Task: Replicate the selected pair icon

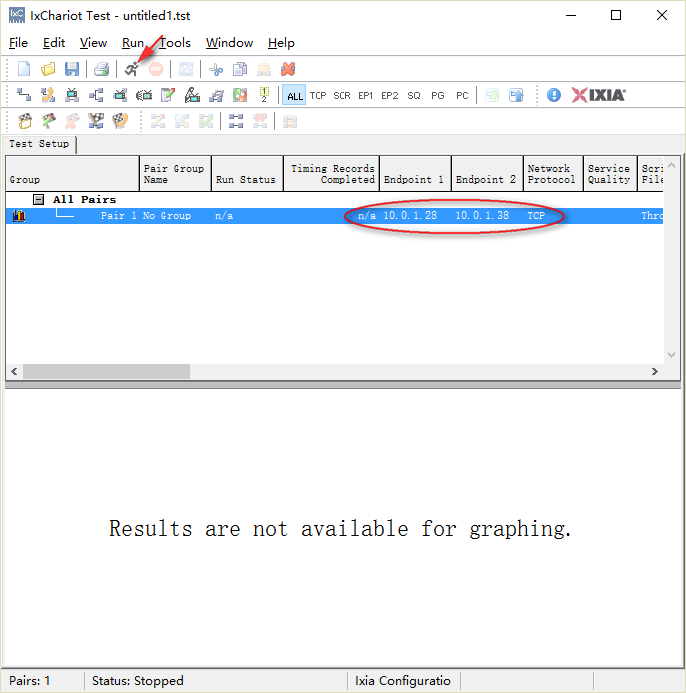Action: click(x=216, y=95)
